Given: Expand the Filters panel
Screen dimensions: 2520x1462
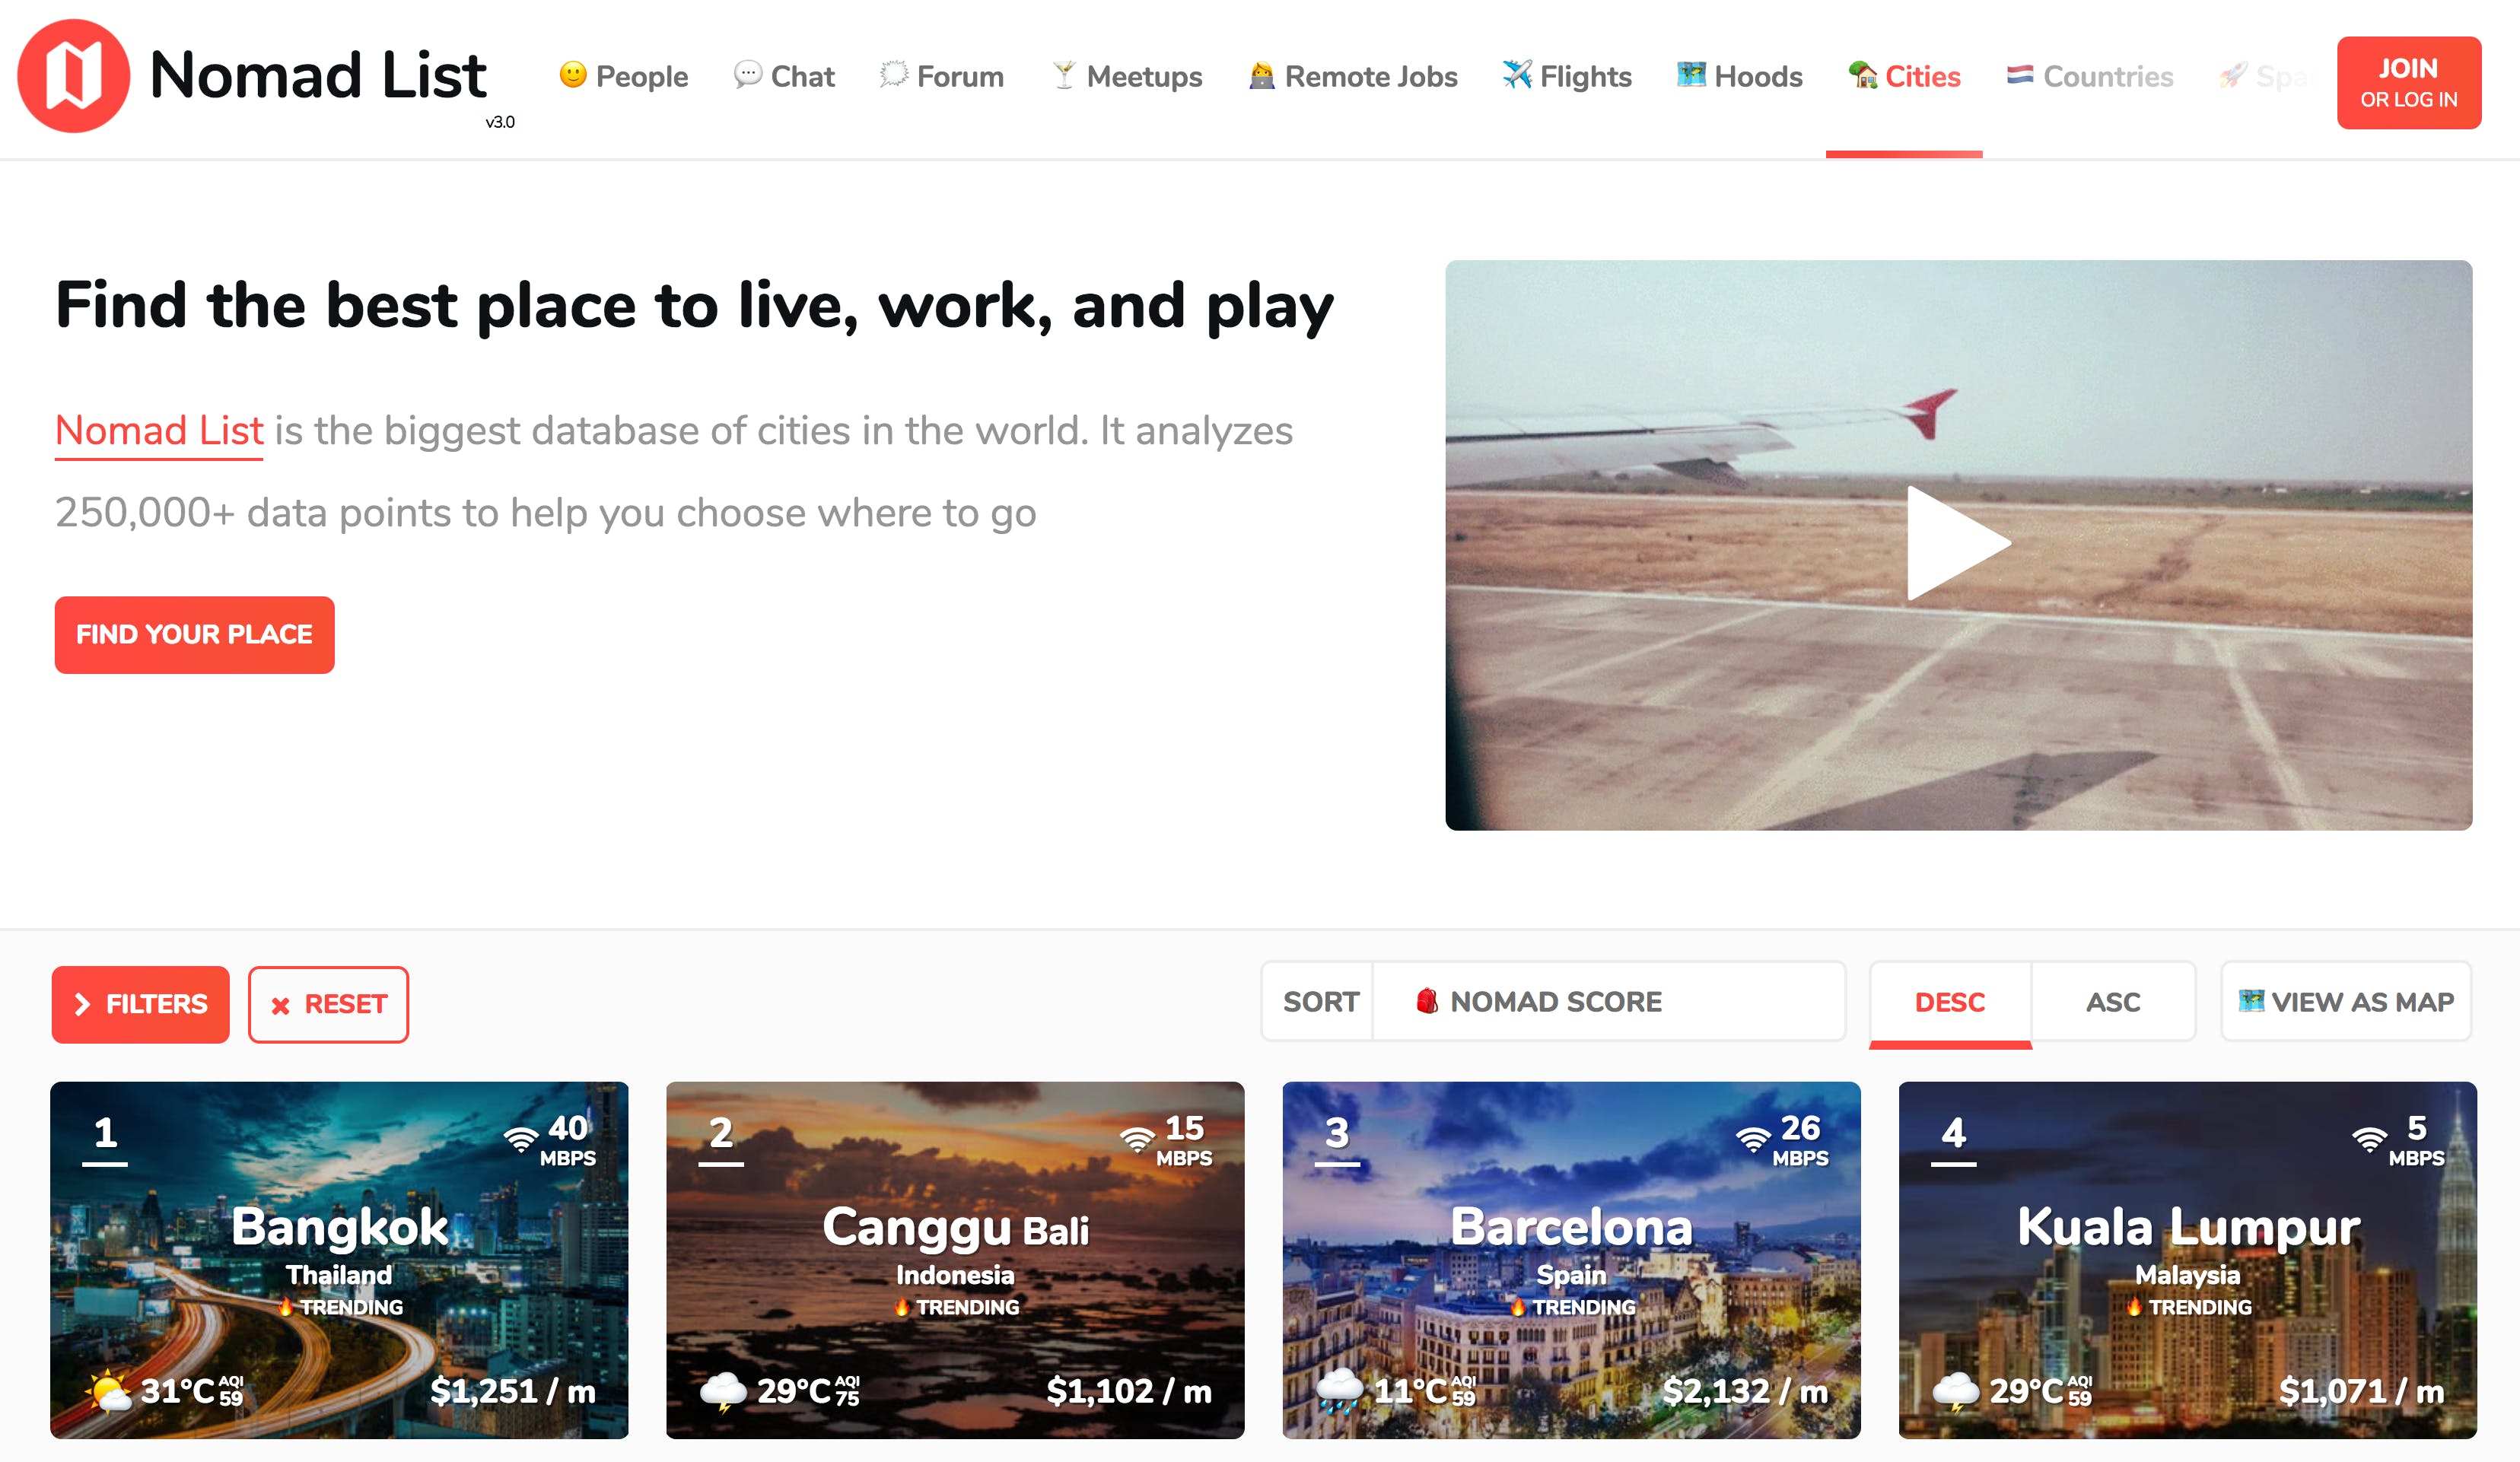Looking at the screenshot, I should [x=141, y=1004].
